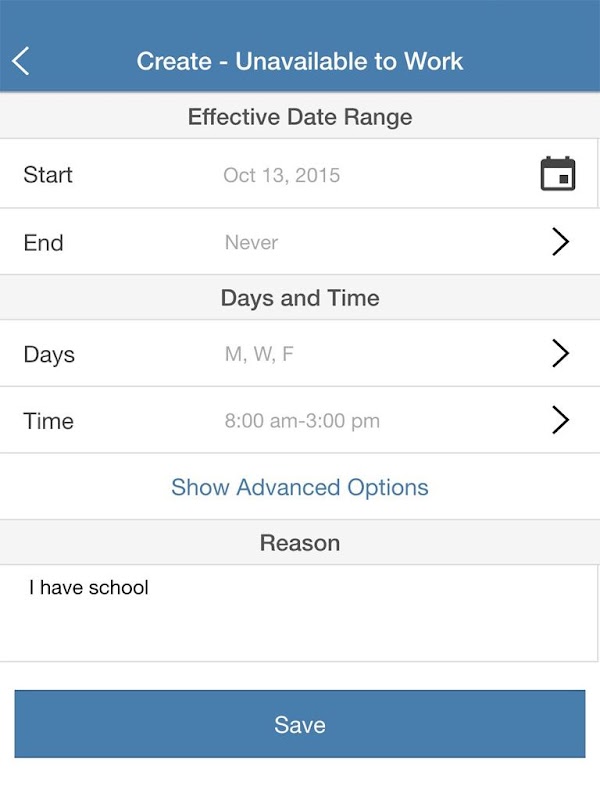
Task: Open the calendar picker icon for Start
Action: coord(558,174)
